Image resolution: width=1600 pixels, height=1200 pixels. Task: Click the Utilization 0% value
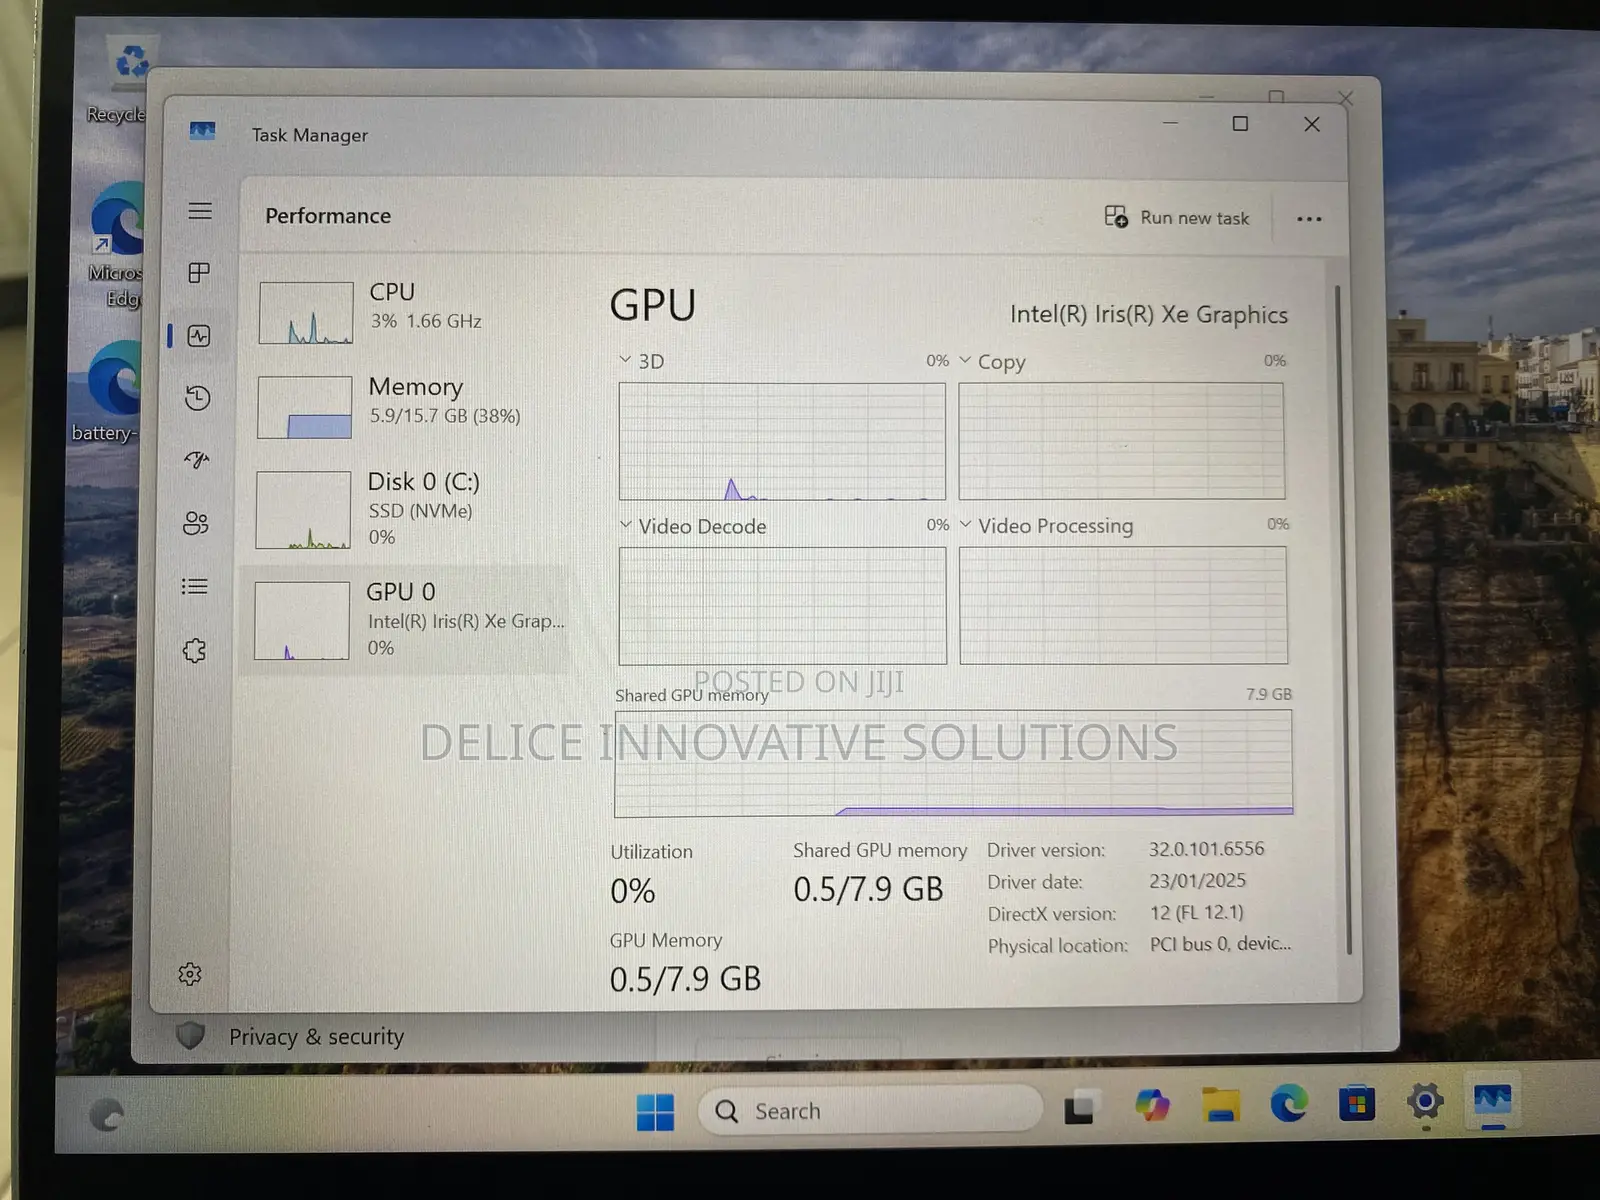click(633, 891)
